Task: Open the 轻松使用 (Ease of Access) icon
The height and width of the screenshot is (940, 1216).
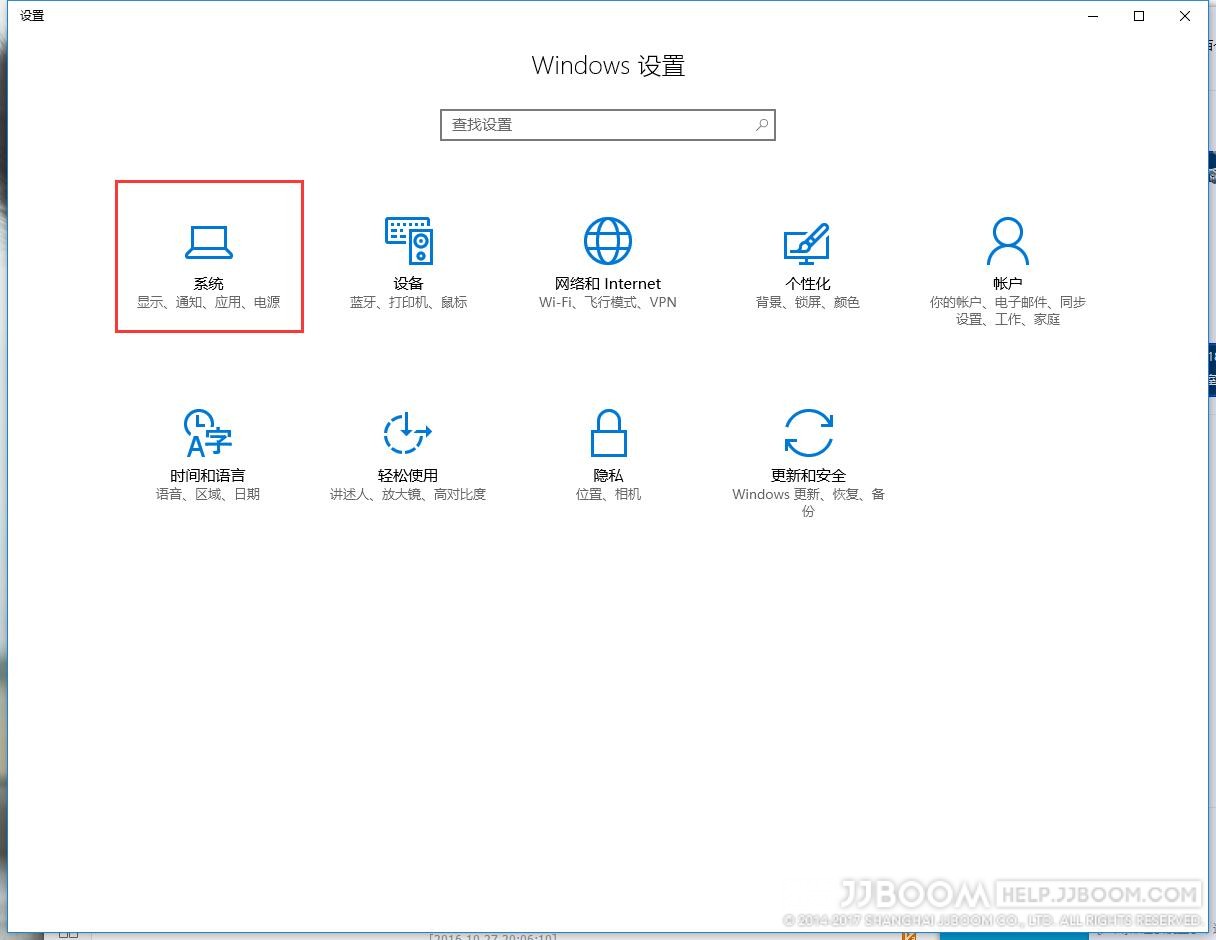Action: 408,432
